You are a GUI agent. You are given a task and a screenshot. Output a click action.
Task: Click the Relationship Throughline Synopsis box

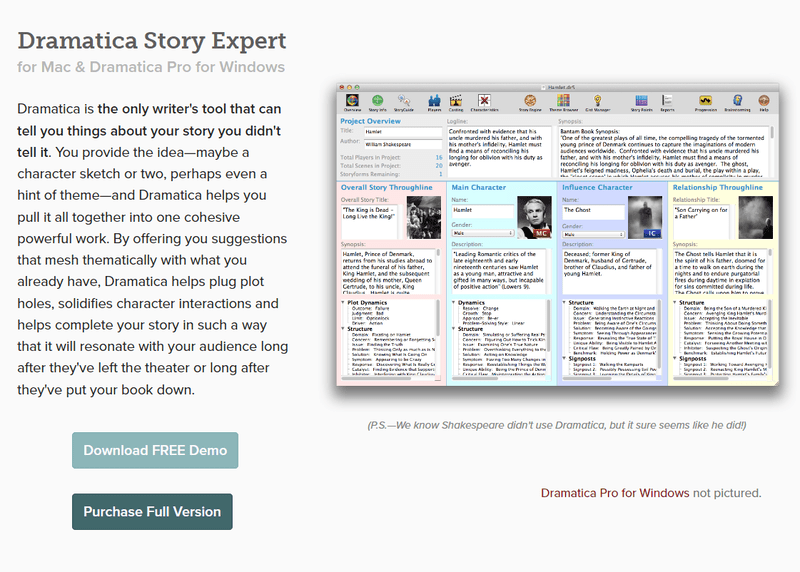point(719,271)
